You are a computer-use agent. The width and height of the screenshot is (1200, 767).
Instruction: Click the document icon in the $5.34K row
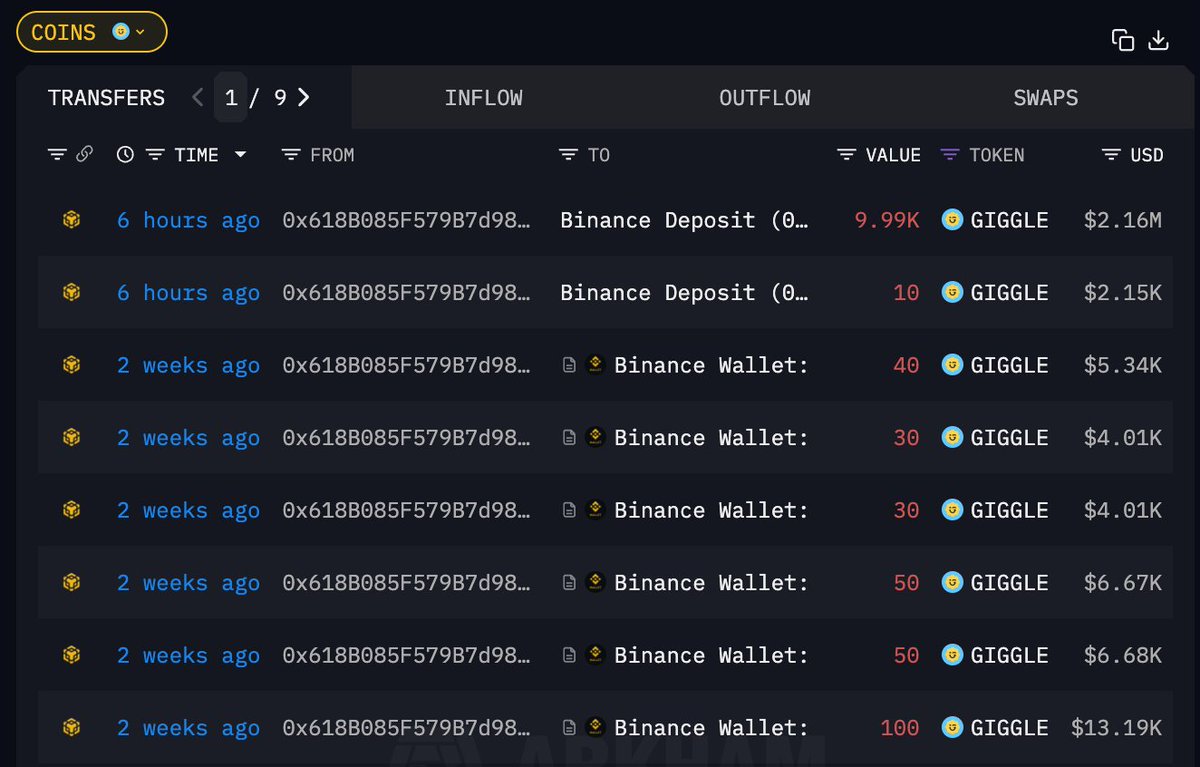point(568,366)
